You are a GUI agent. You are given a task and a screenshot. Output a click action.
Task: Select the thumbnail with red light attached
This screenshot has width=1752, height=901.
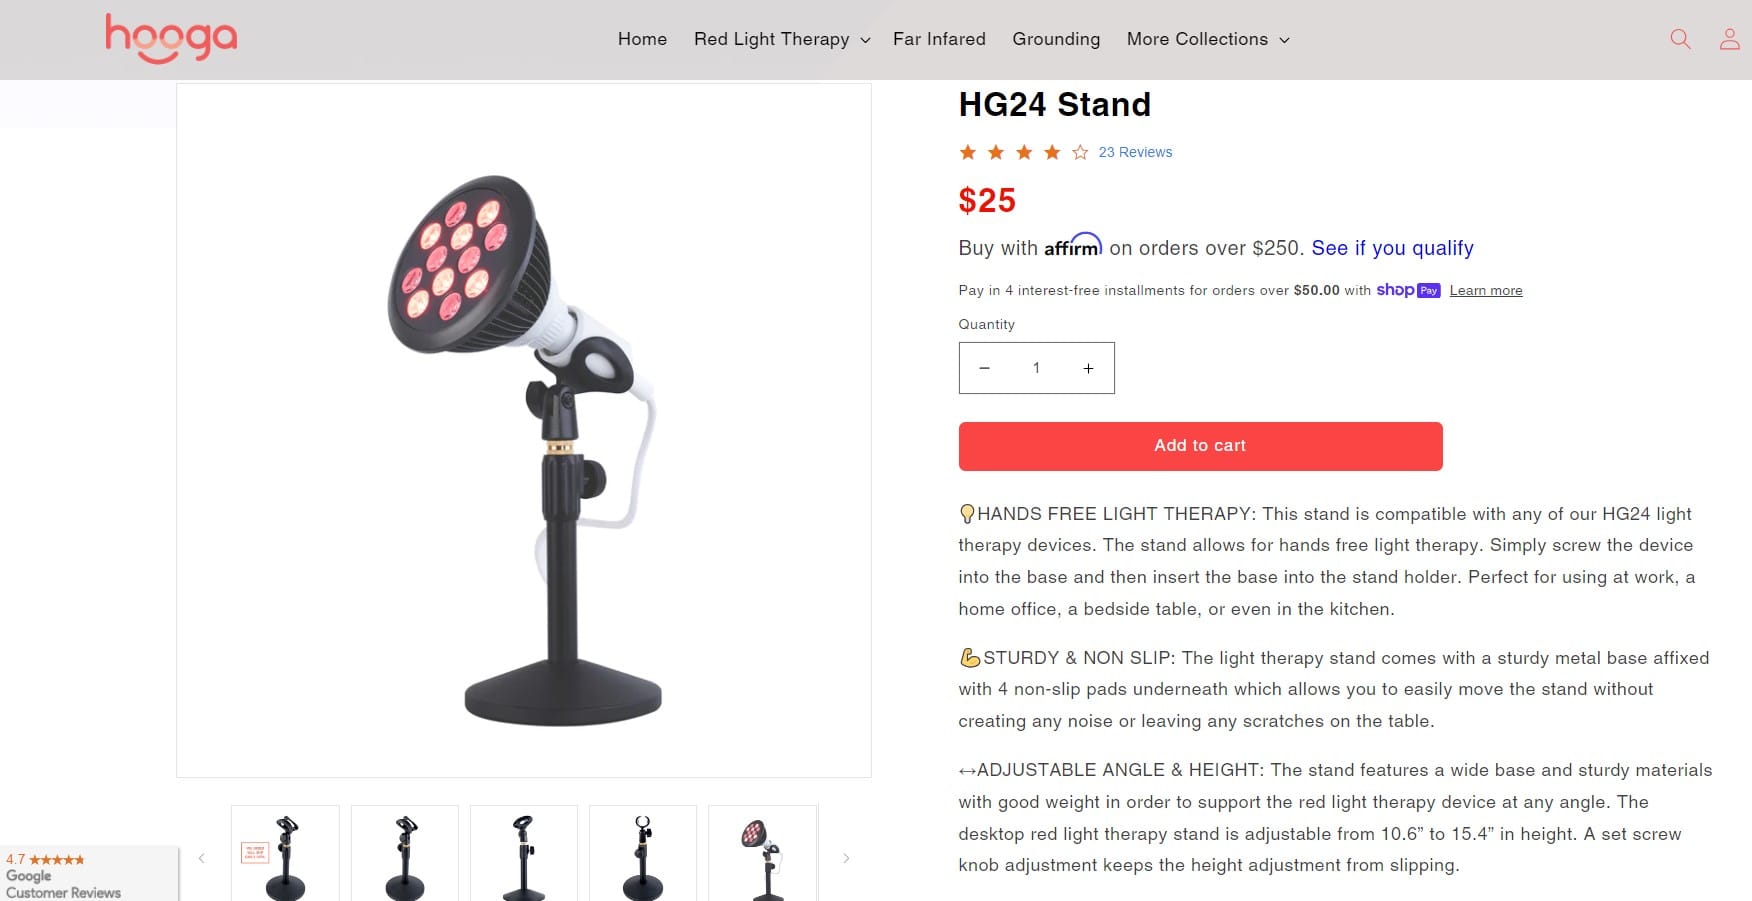coord(763,854)
